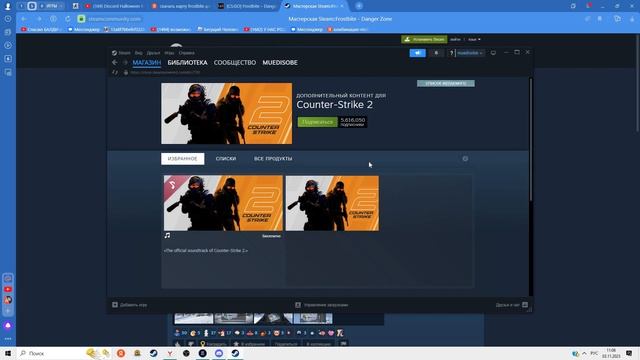Viewport: 640px width, 360px height.
Task: Go forward in Steam client navigation
Action: point(125,62)
